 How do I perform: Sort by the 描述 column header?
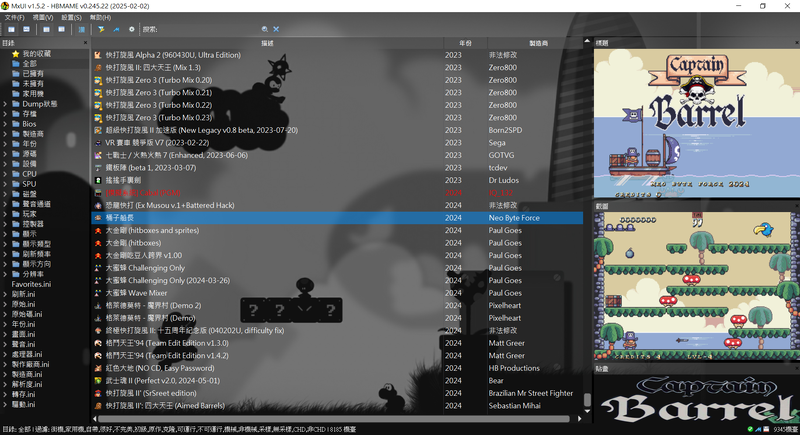pyautogui.click(x=267, y=43)
